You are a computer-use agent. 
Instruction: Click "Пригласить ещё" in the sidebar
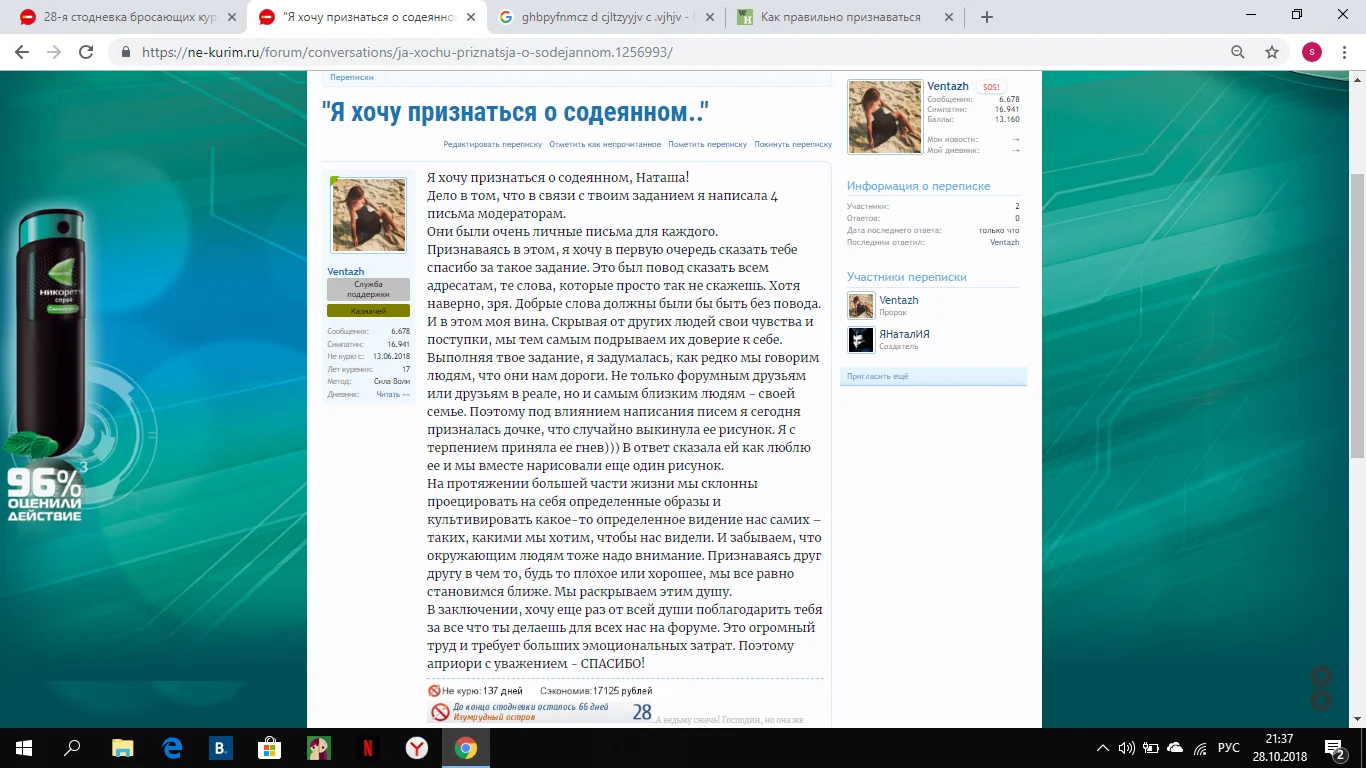877,376
